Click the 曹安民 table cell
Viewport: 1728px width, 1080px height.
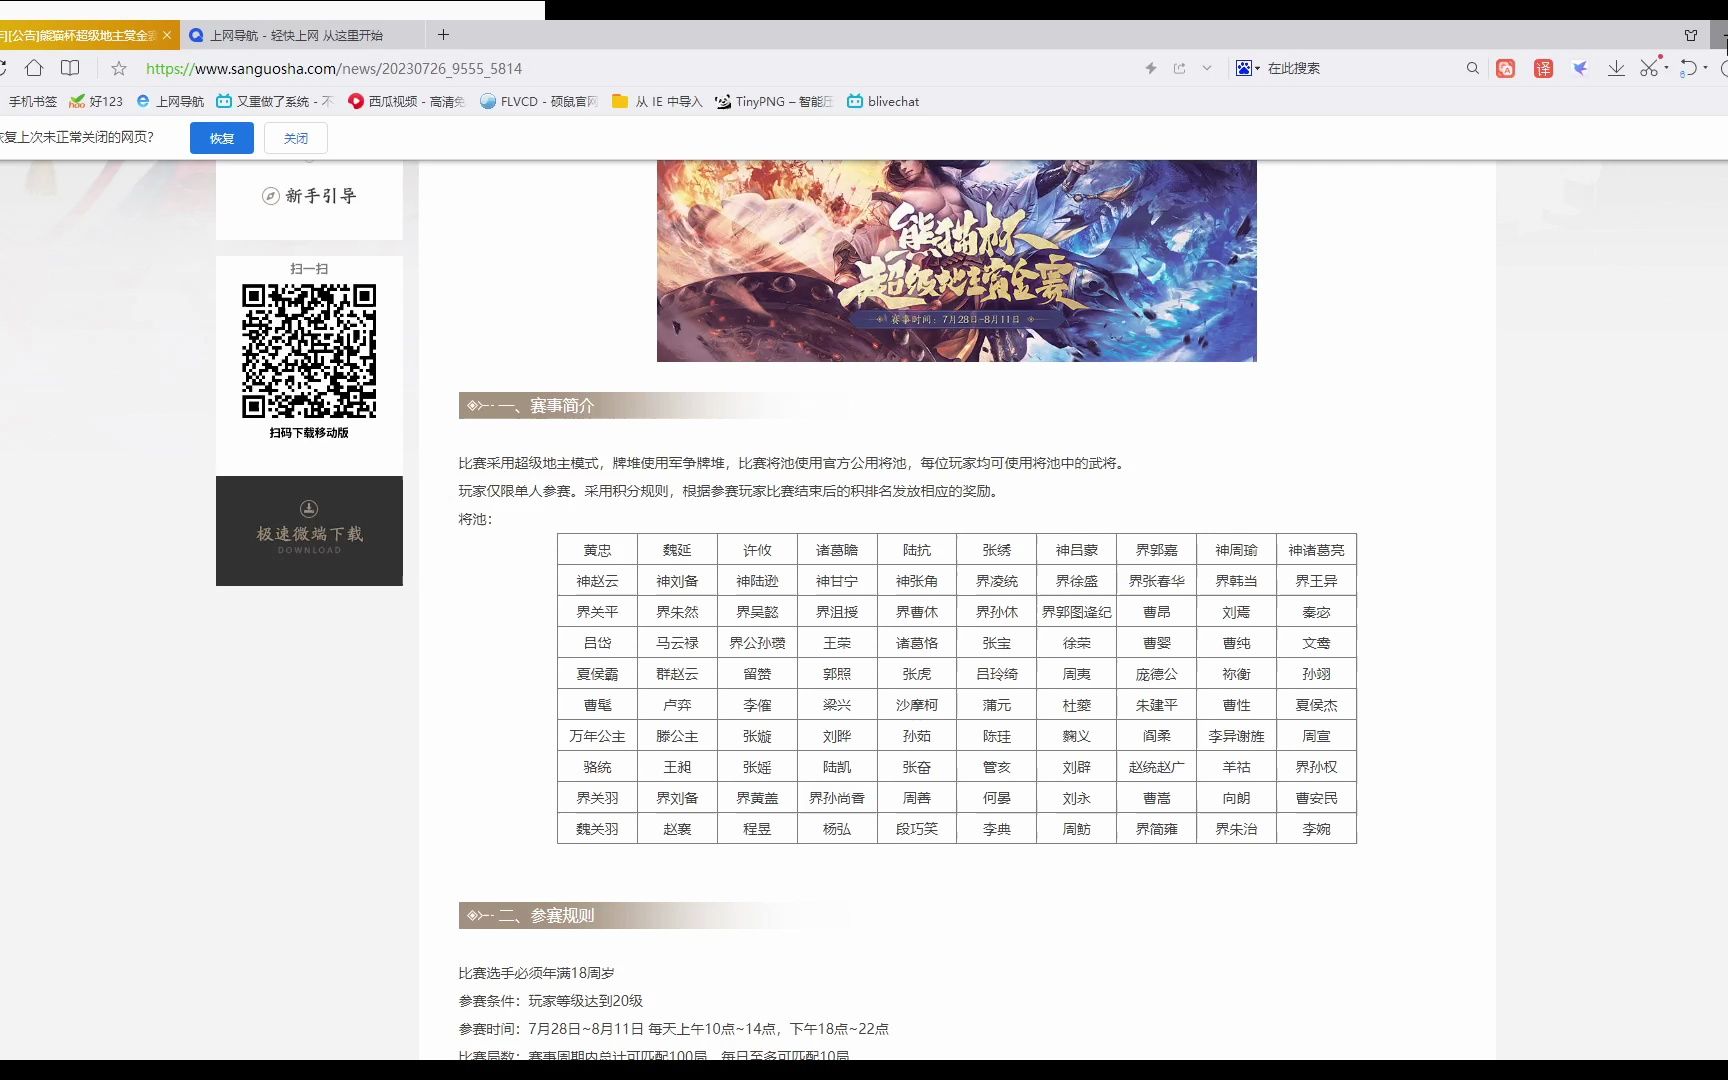[1316, 798]
